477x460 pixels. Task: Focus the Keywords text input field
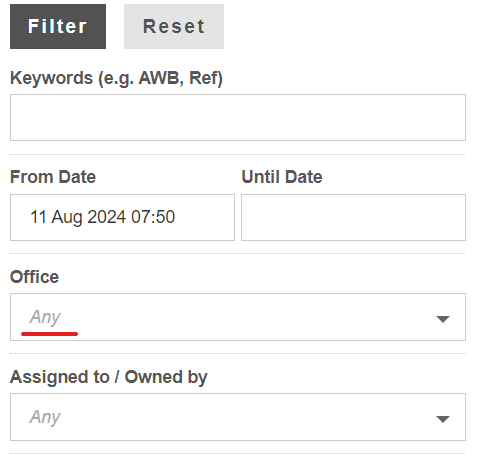pos(238,117)
